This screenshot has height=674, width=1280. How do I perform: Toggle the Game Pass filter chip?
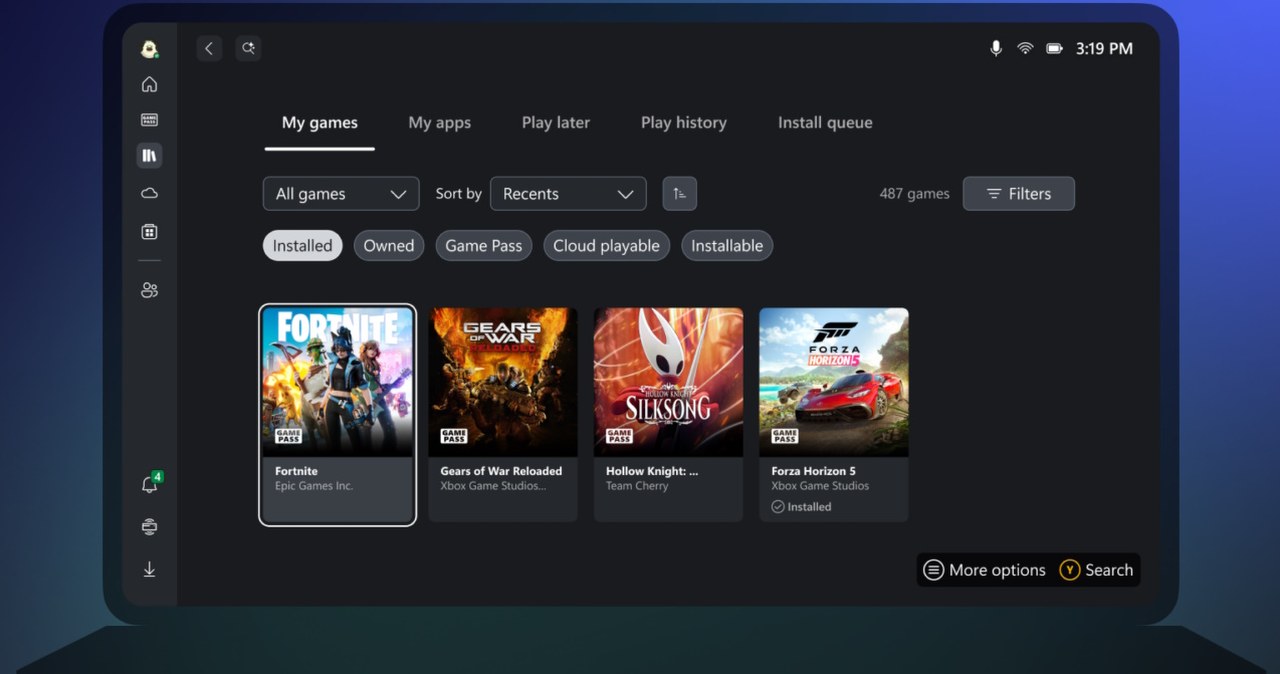click(x=483, y=245)
